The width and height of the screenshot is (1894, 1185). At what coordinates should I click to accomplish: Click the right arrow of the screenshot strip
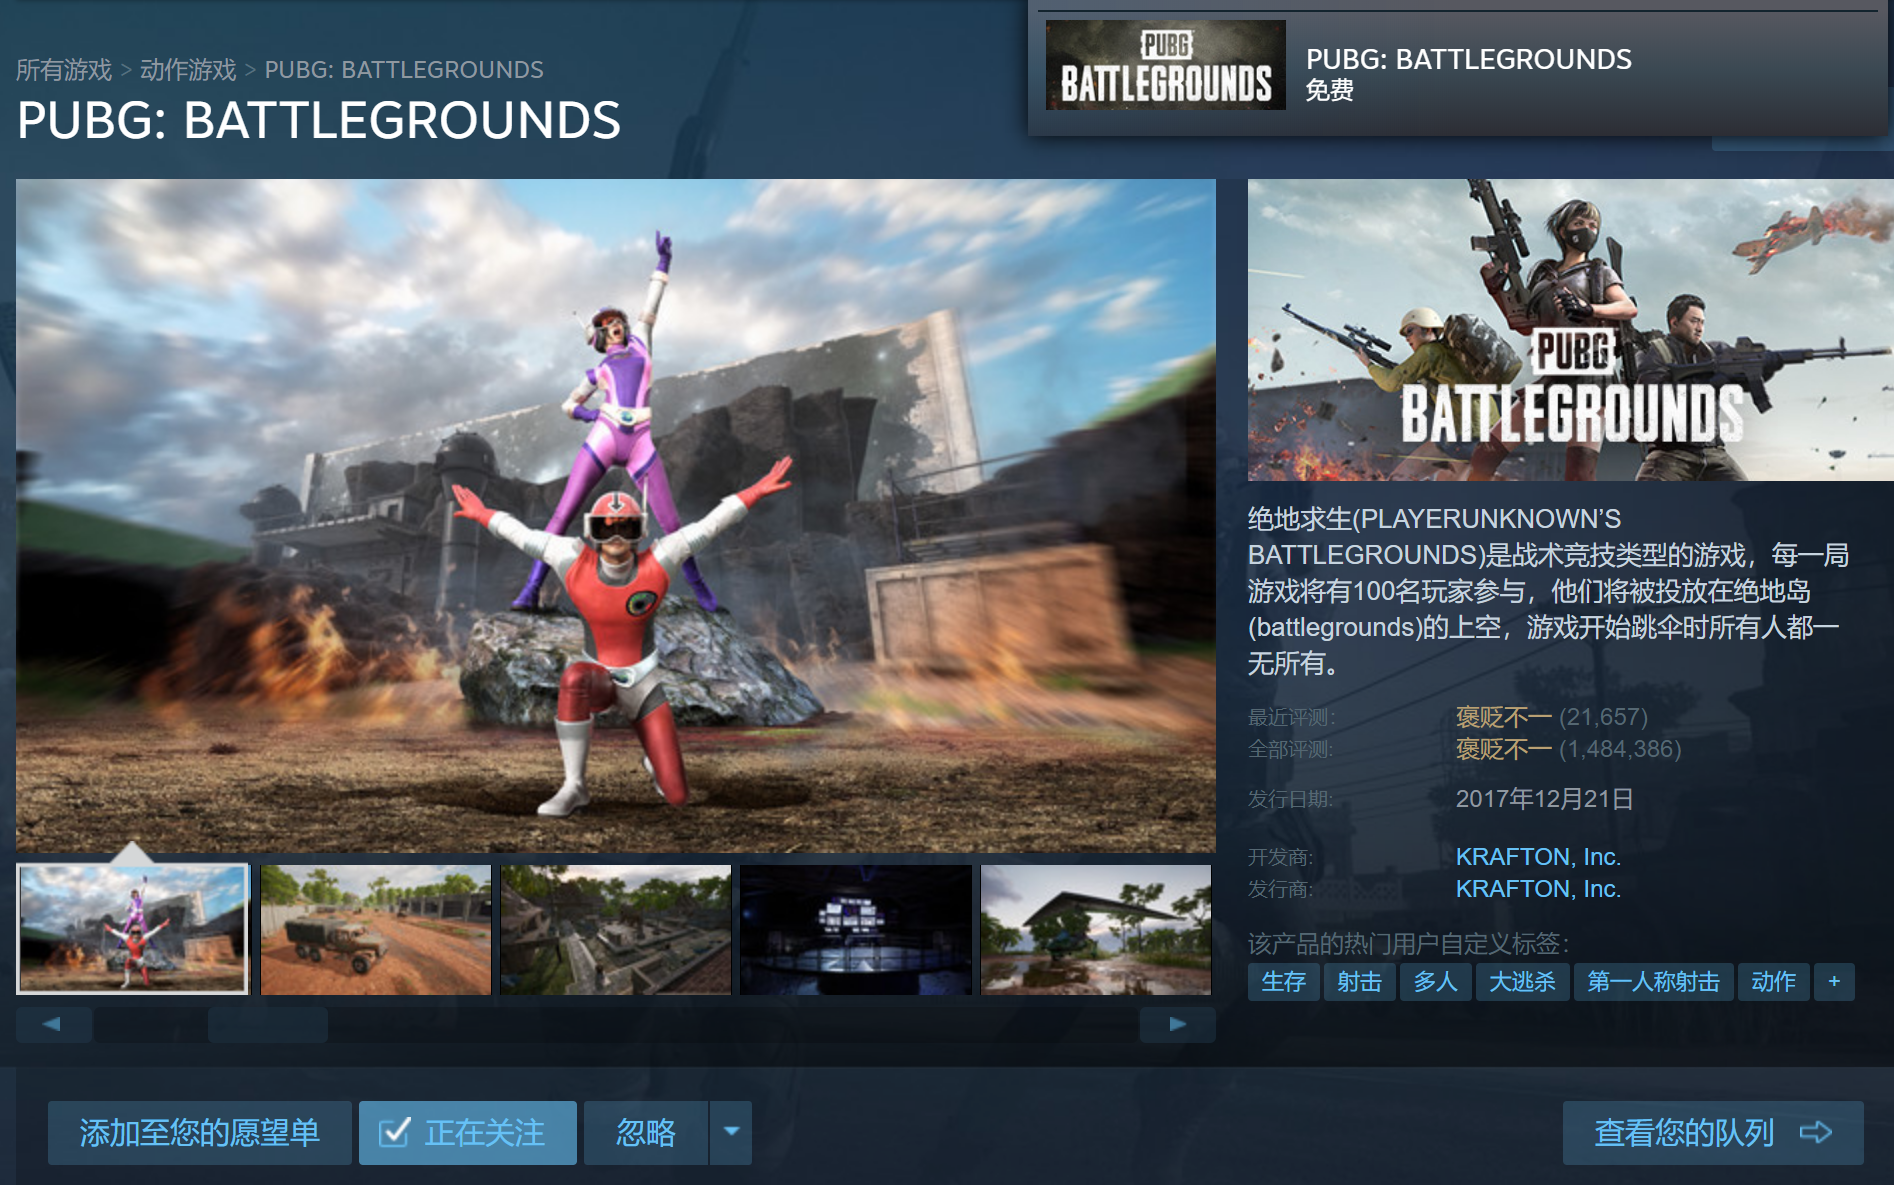1178,1024
